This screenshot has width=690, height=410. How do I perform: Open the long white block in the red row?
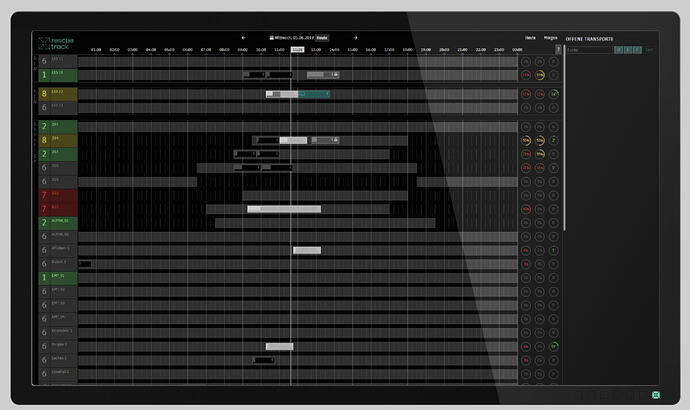tap(284, 209)
